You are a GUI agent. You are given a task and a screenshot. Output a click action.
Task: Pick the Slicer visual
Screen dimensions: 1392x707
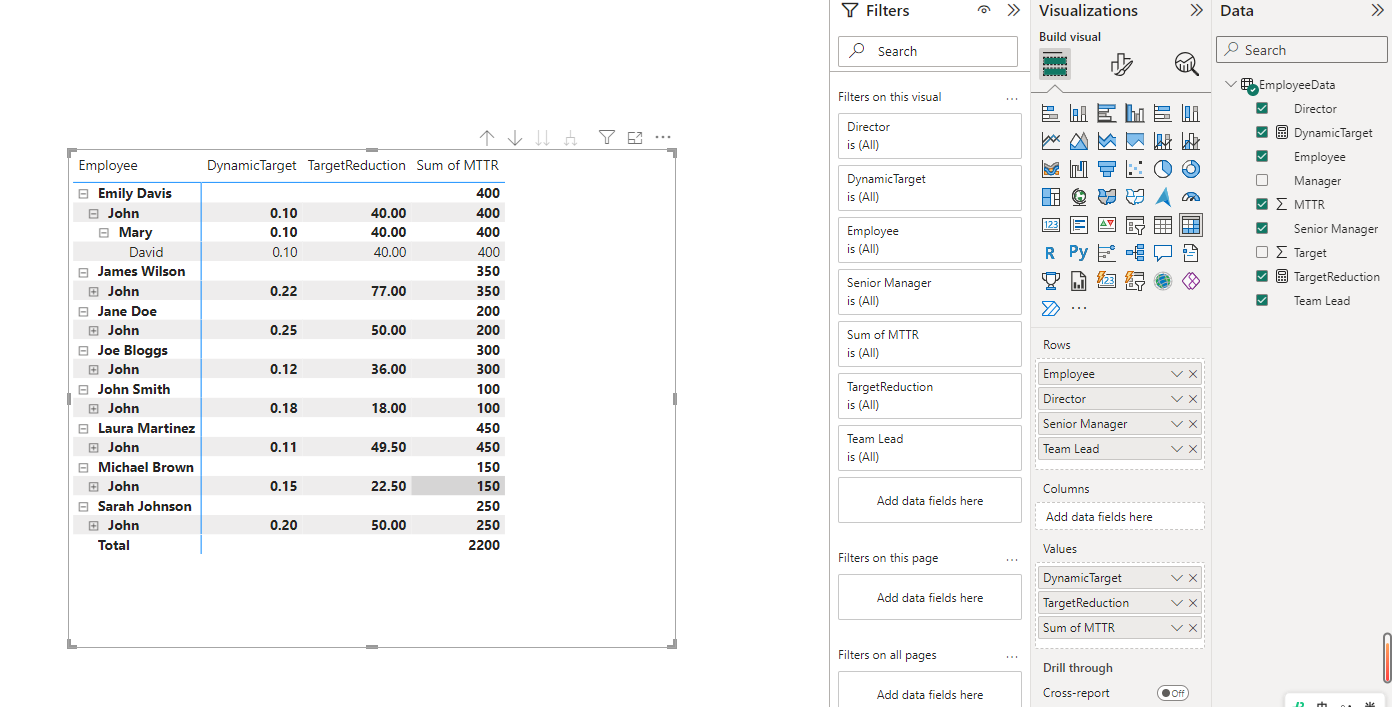coord(1134,225)
